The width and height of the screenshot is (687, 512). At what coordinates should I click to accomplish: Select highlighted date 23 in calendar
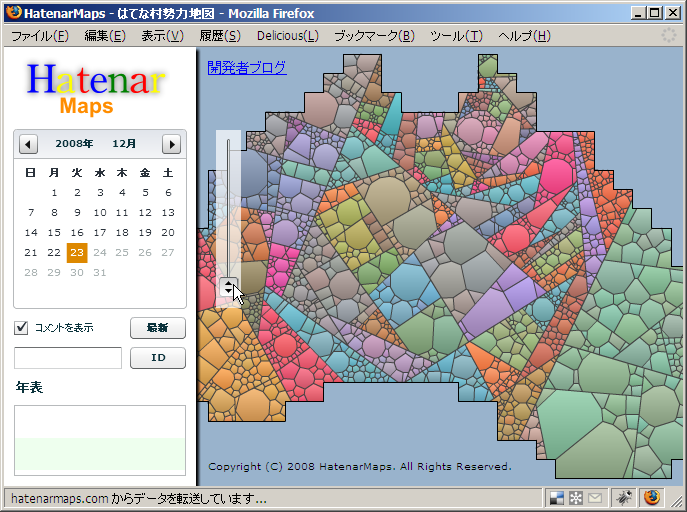[x=77, y=253]
